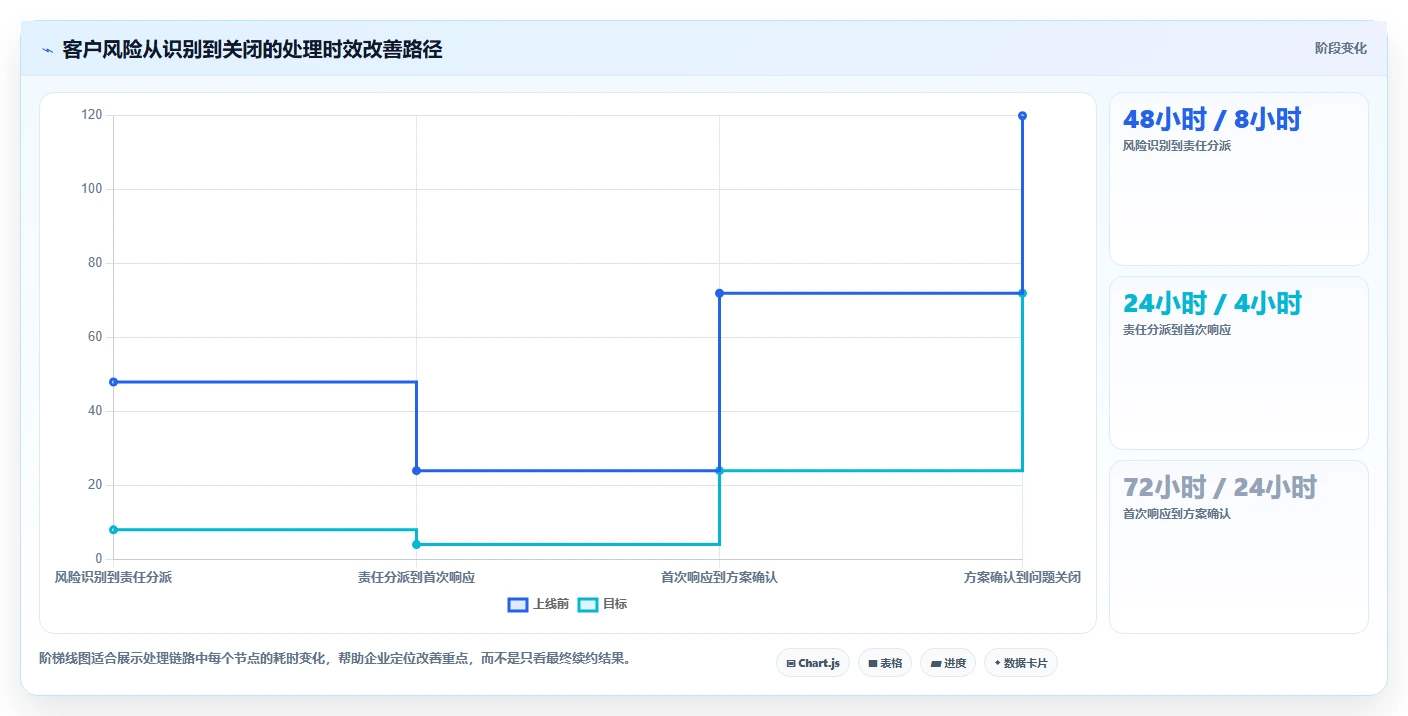Click the 上线前 point at 72 on 首次响应到方案确认
The image size is (1408, 716).
(x=719, y=293)
